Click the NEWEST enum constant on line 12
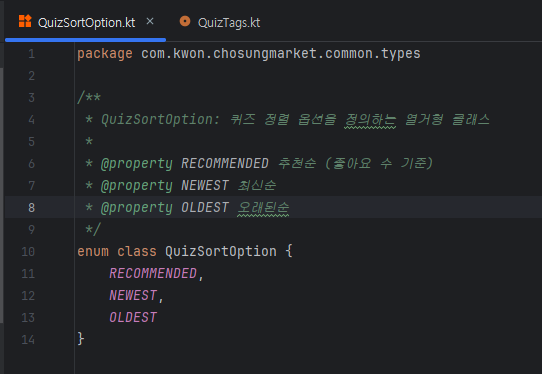Image resolution: width=542 pixels, height=374 pixels. coord(133,296)
